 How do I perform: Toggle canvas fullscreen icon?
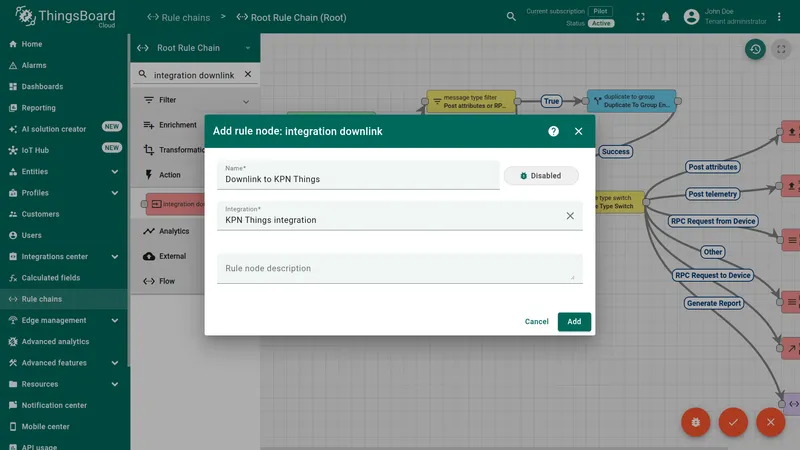coord(781,49)
